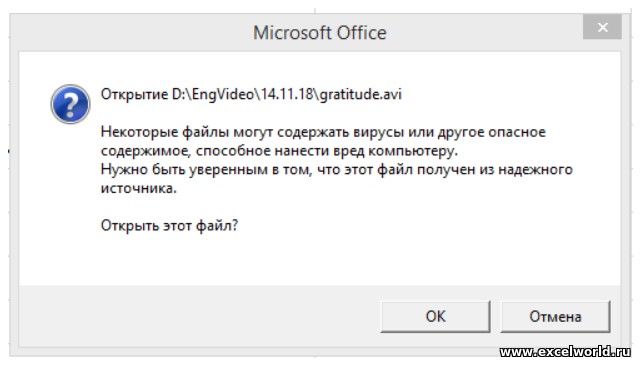Click the empty title bar left of Microsoft Office
The width and height of the screenshot is (641, 367).
131,33
